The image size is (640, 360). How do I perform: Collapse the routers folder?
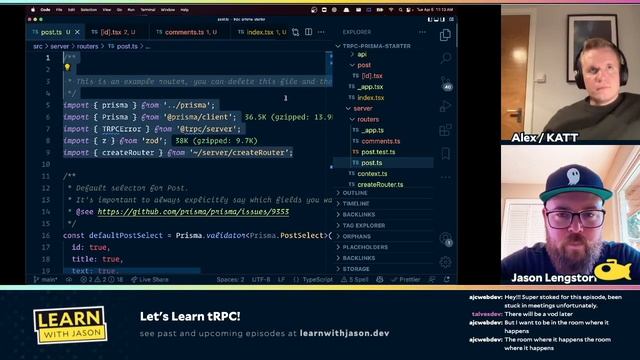click(x=368, y=120)
